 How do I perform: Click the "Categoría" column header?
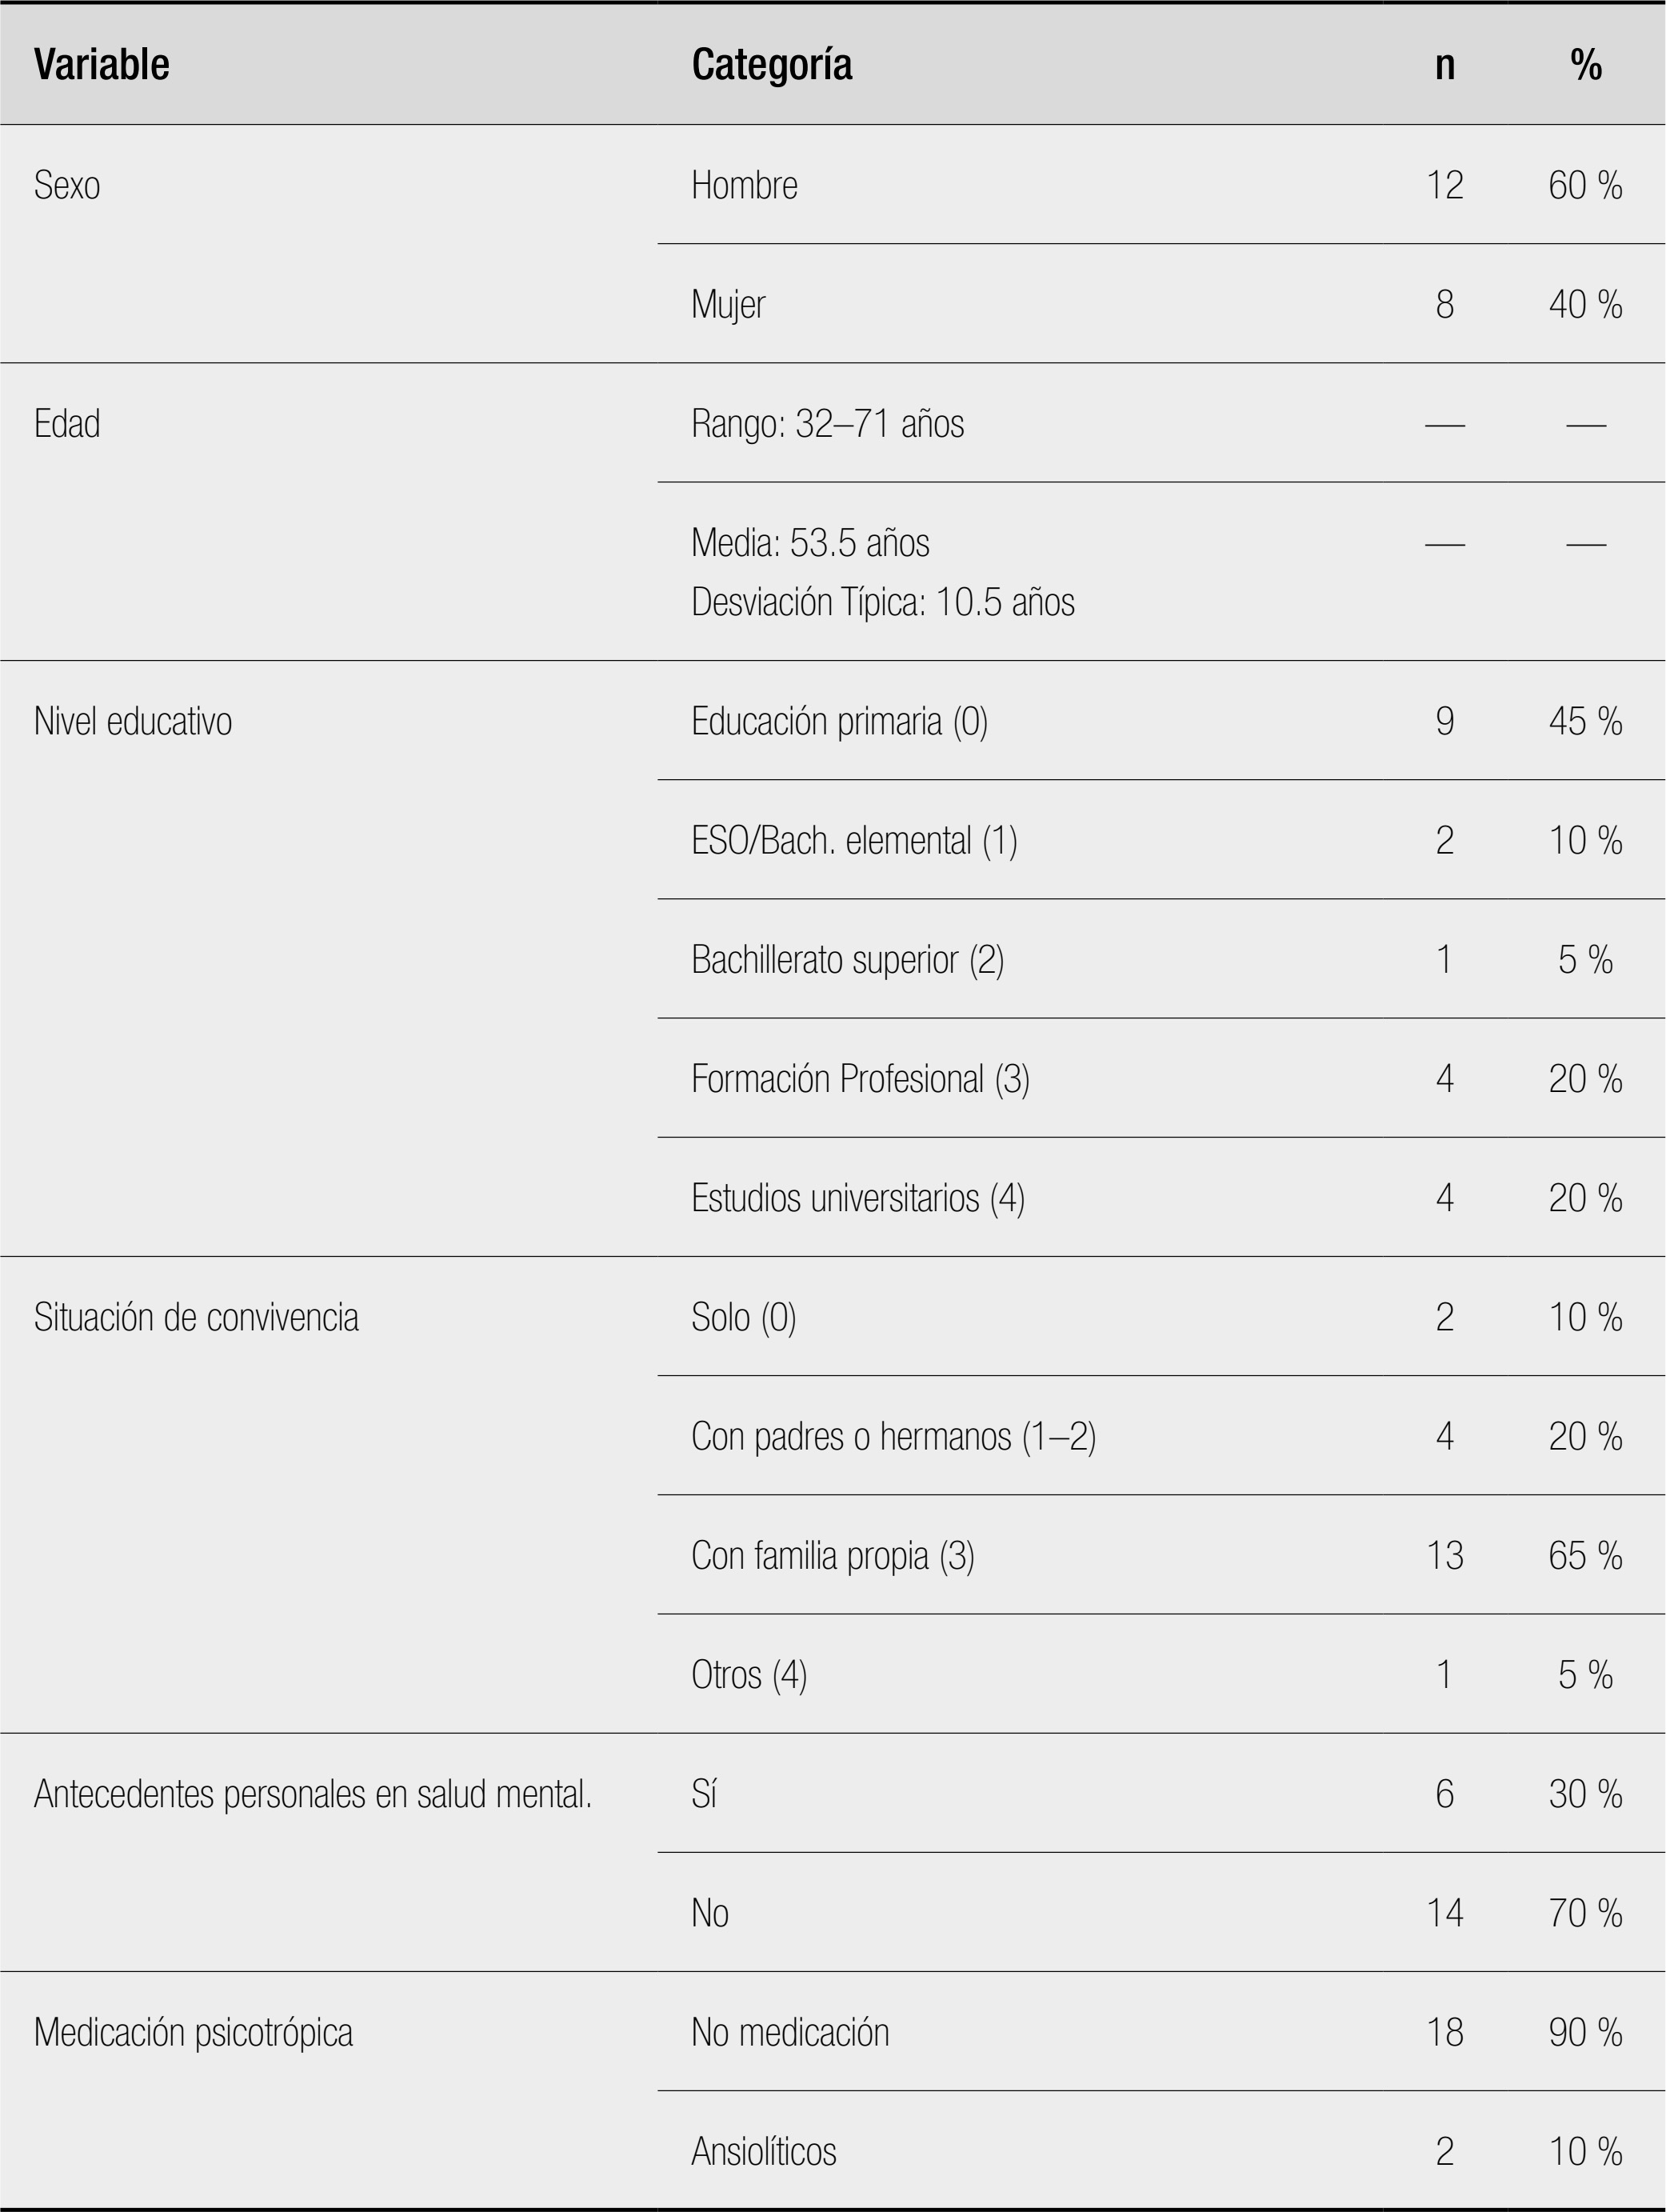tap(771, 65)
